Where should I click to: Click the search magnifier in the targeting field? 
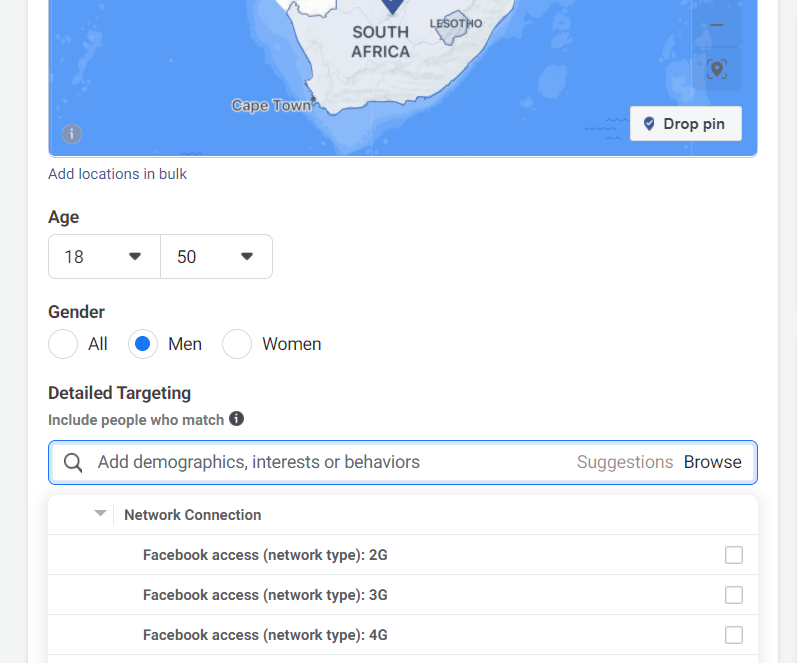pos(73,463)
